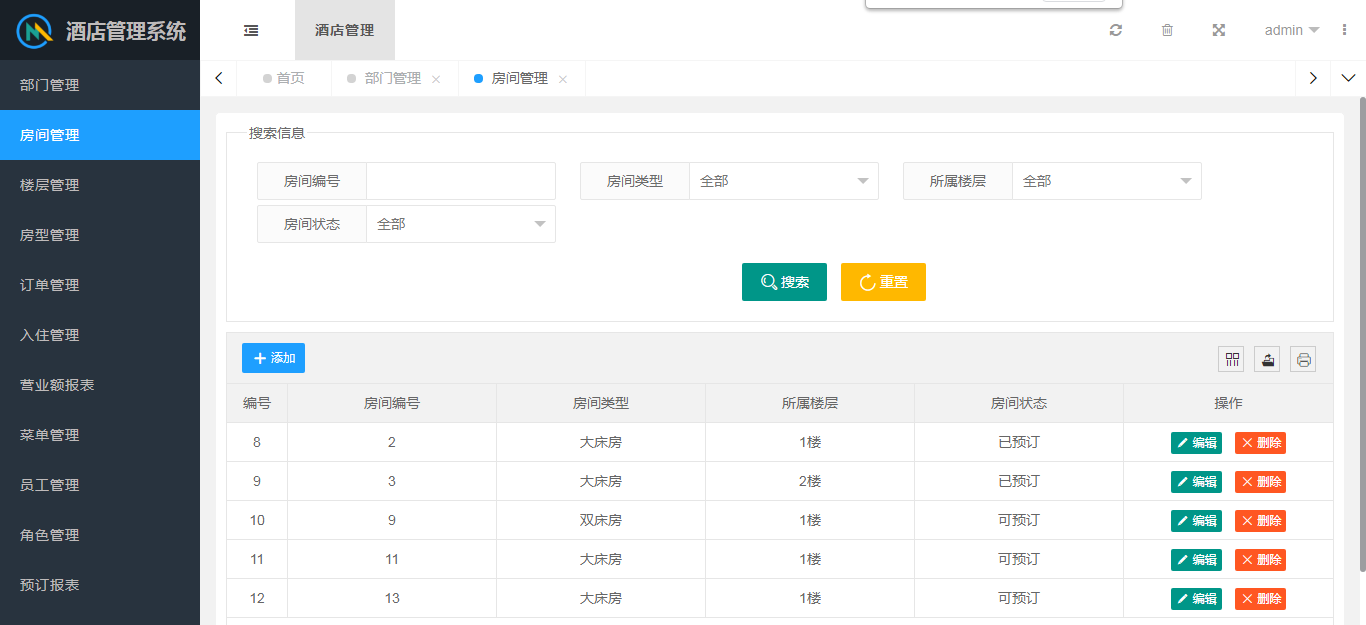
Task: Collapse the sidebar with the menu-fold icon
Action: [251, 30]
